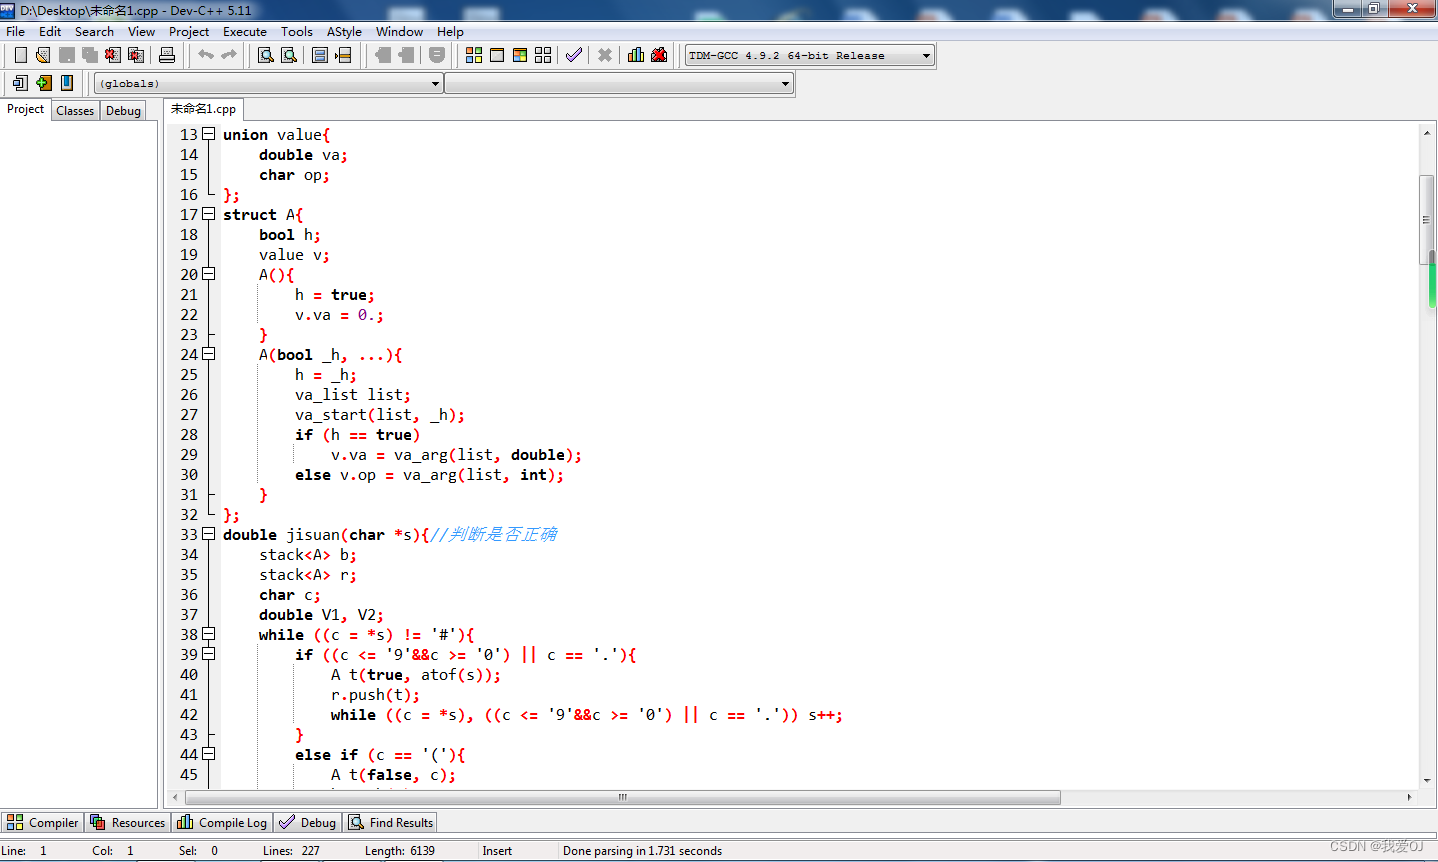Open the Execute menu

coord(245,31)
